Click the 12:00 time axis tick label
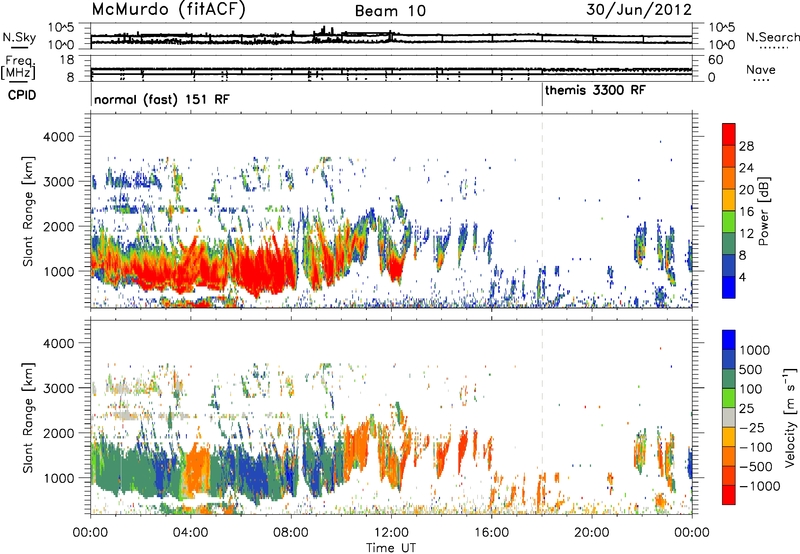 [x=391, y=533]
